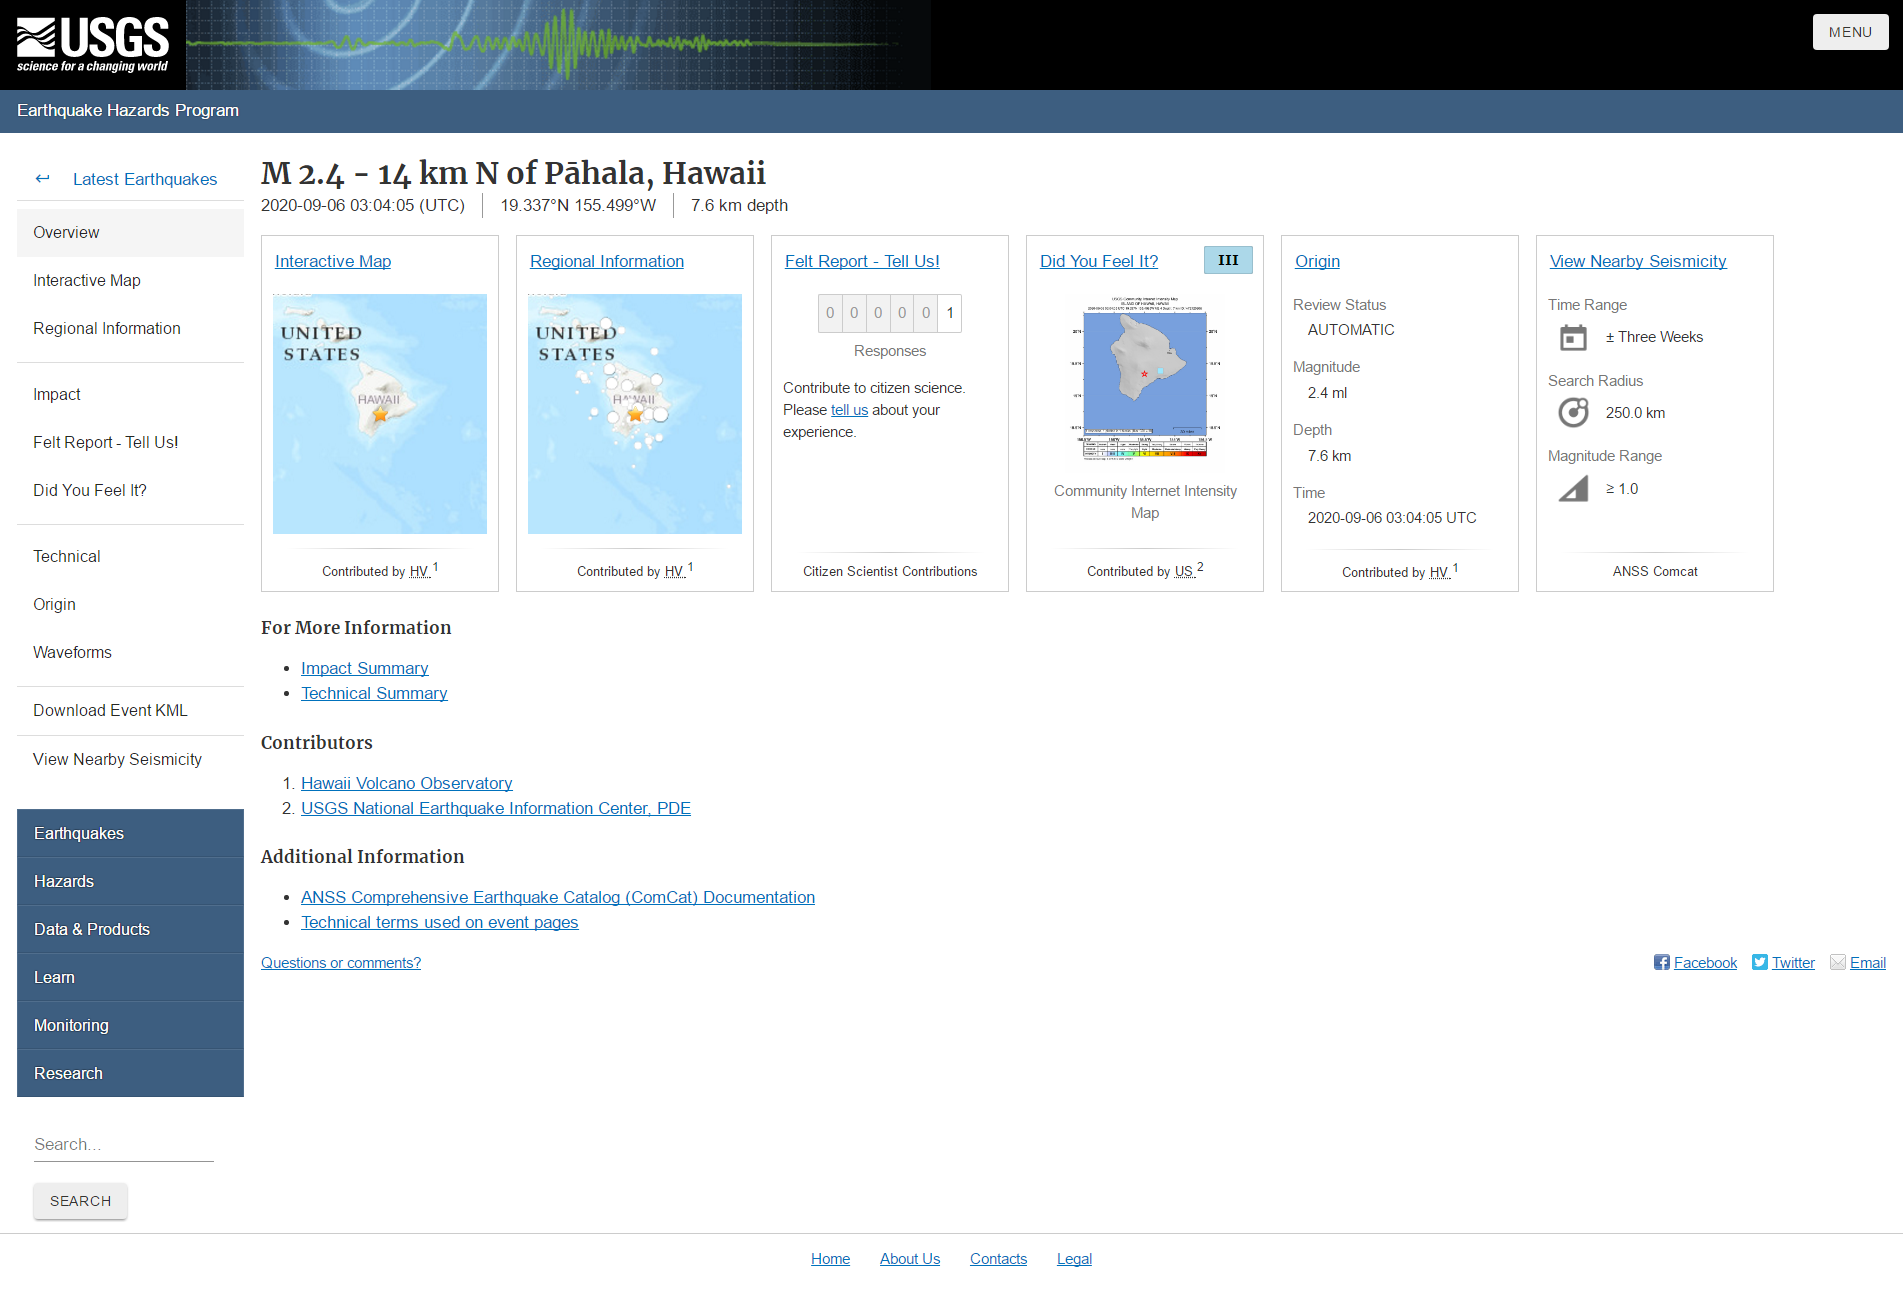Open the Data & Products section
This screenshot has height=1300, width=1903.
click(92, 929)
